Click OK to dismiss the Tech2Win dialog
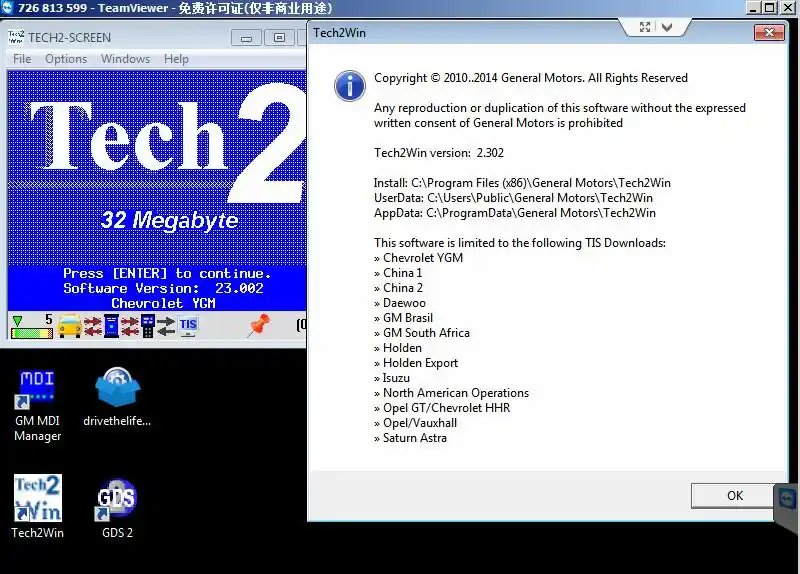 [x=734, y=495]
